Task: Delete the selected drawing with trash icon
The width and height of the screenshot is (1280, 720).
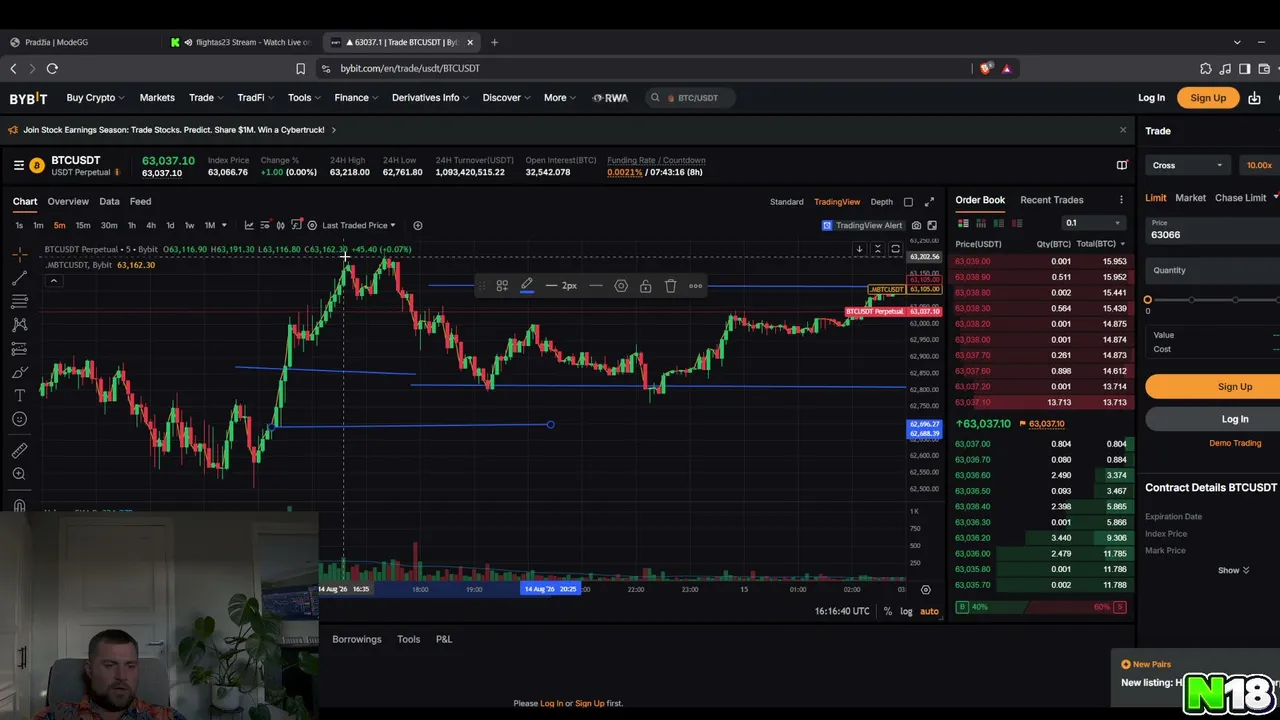Action: [x=670, y=286]
